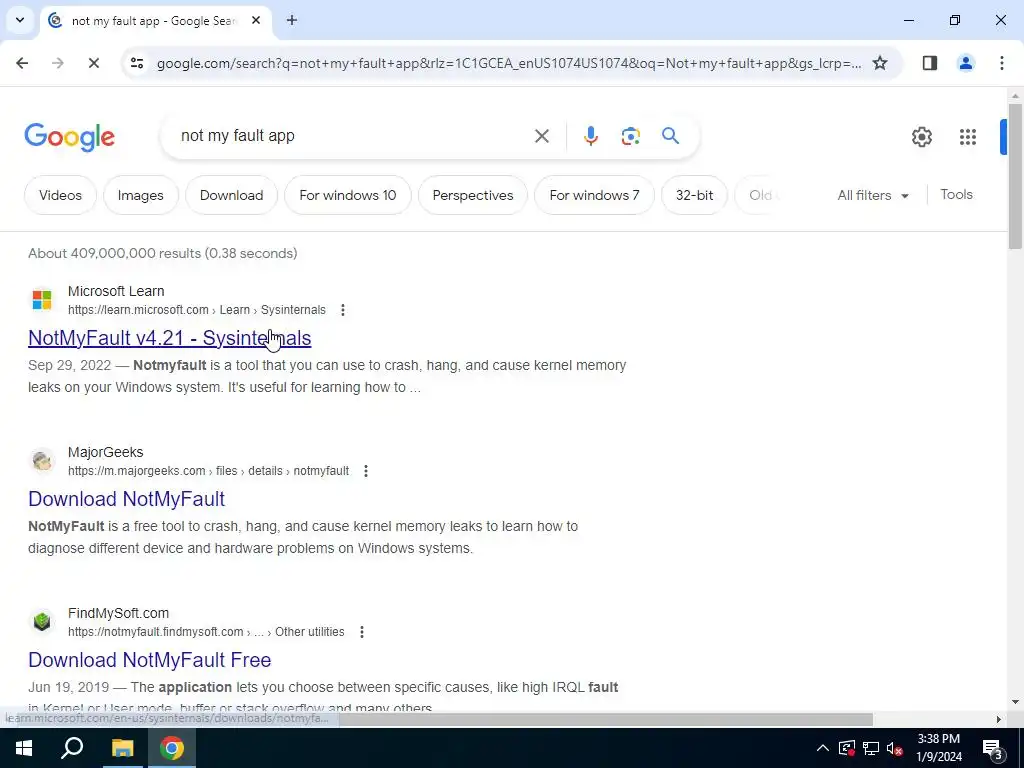View site information icon in address bar
1024x768 pixels.
click(x=136, y=63)
